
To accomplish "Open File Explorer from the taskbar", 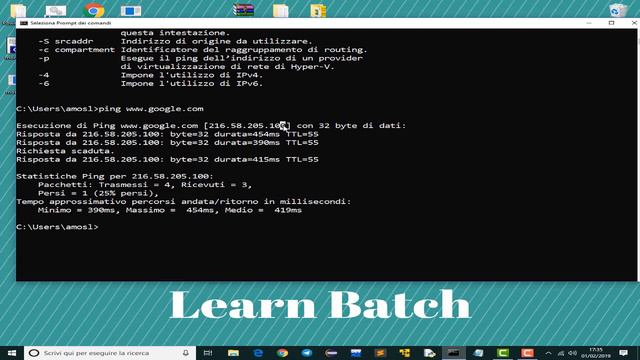I will pos(233,353).
